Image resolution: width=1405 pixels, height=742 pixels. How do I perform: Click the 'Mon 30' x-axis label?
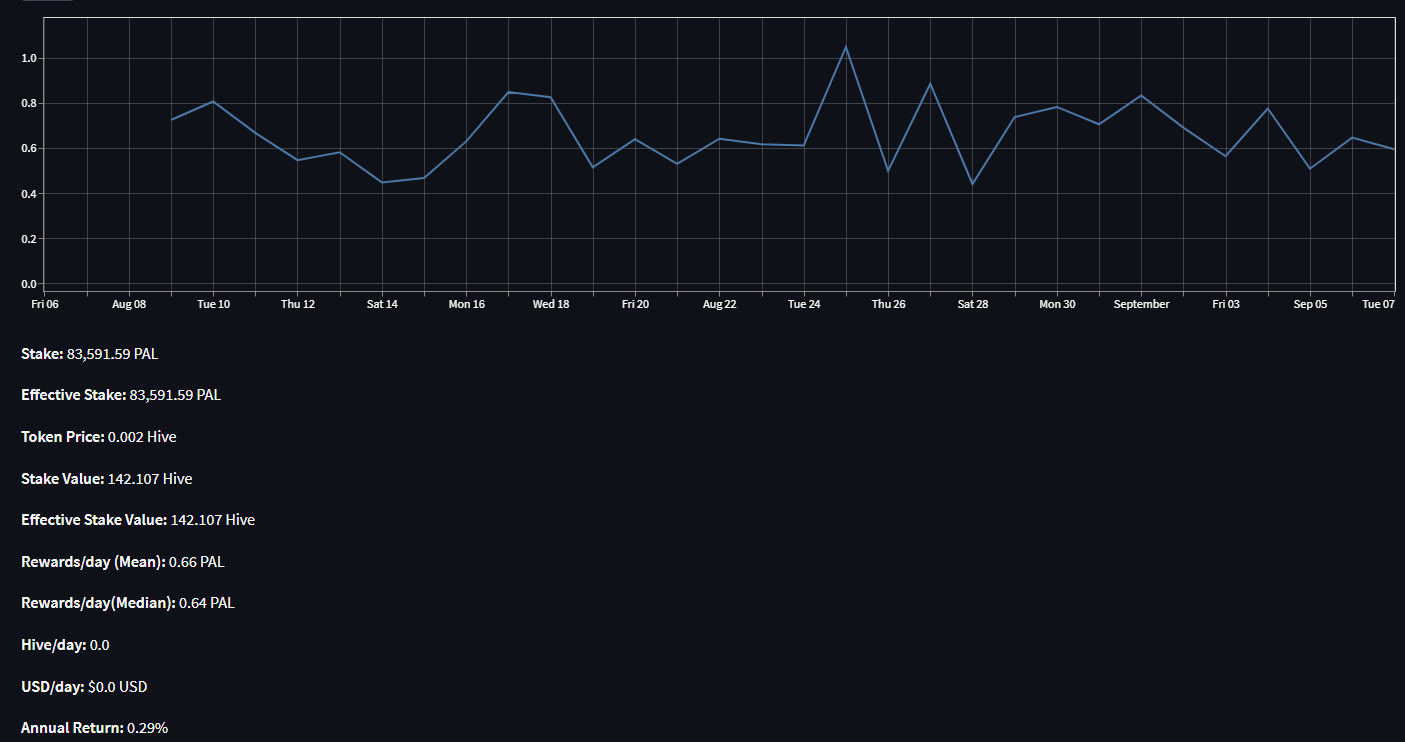coord(1057,304)
